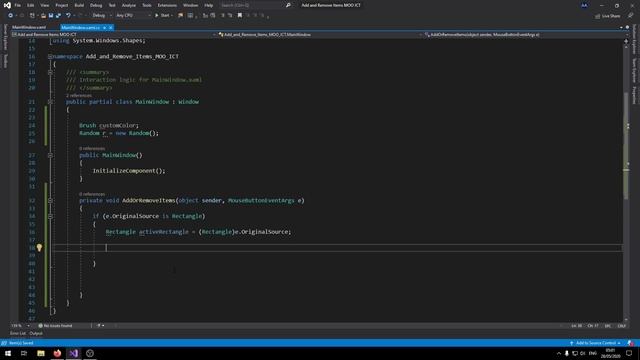Open Task View on the taskbar
The image size is (640, 360).
[x=24, y=353]
